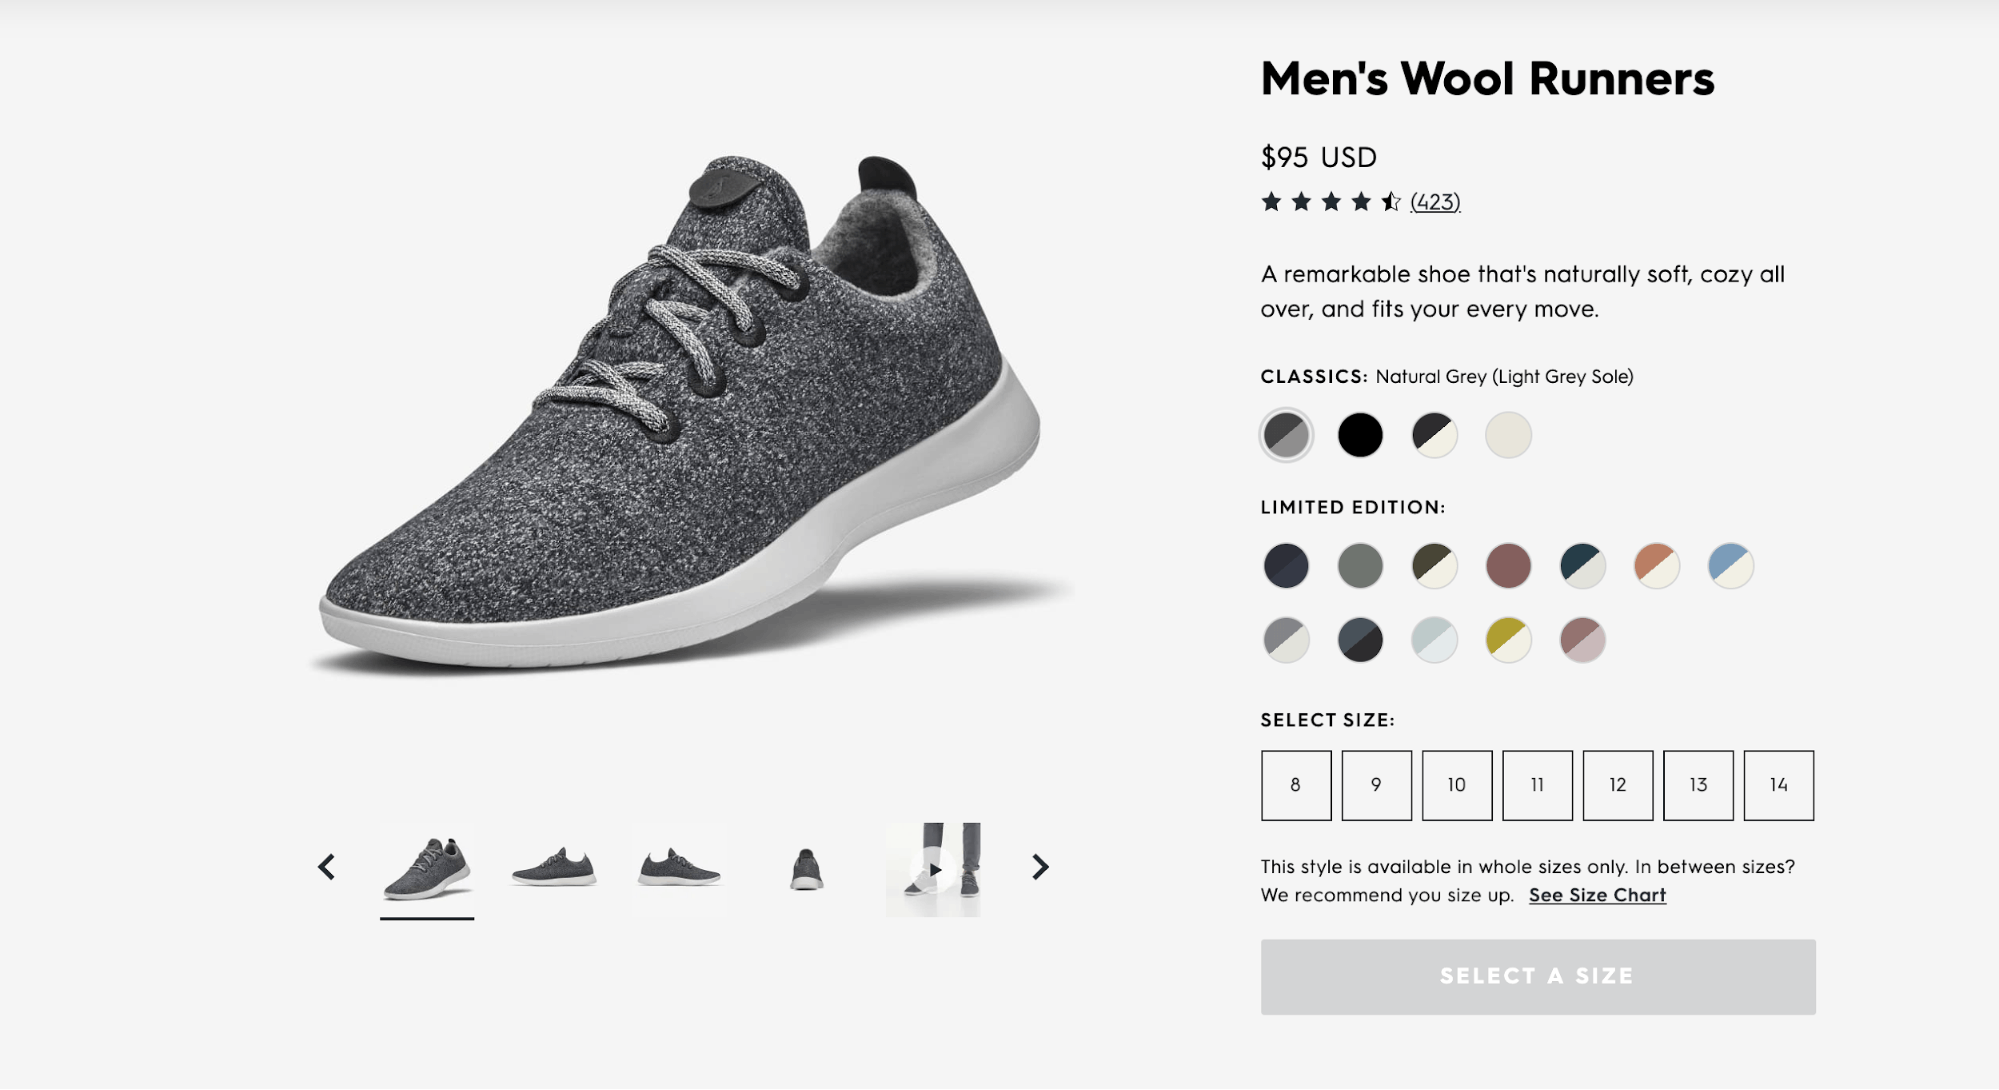Image resolution: width=1999 pixels, height=1090 pixels.
Task: Select the Natural Grey classic swatch
Action: [1286, 435]
